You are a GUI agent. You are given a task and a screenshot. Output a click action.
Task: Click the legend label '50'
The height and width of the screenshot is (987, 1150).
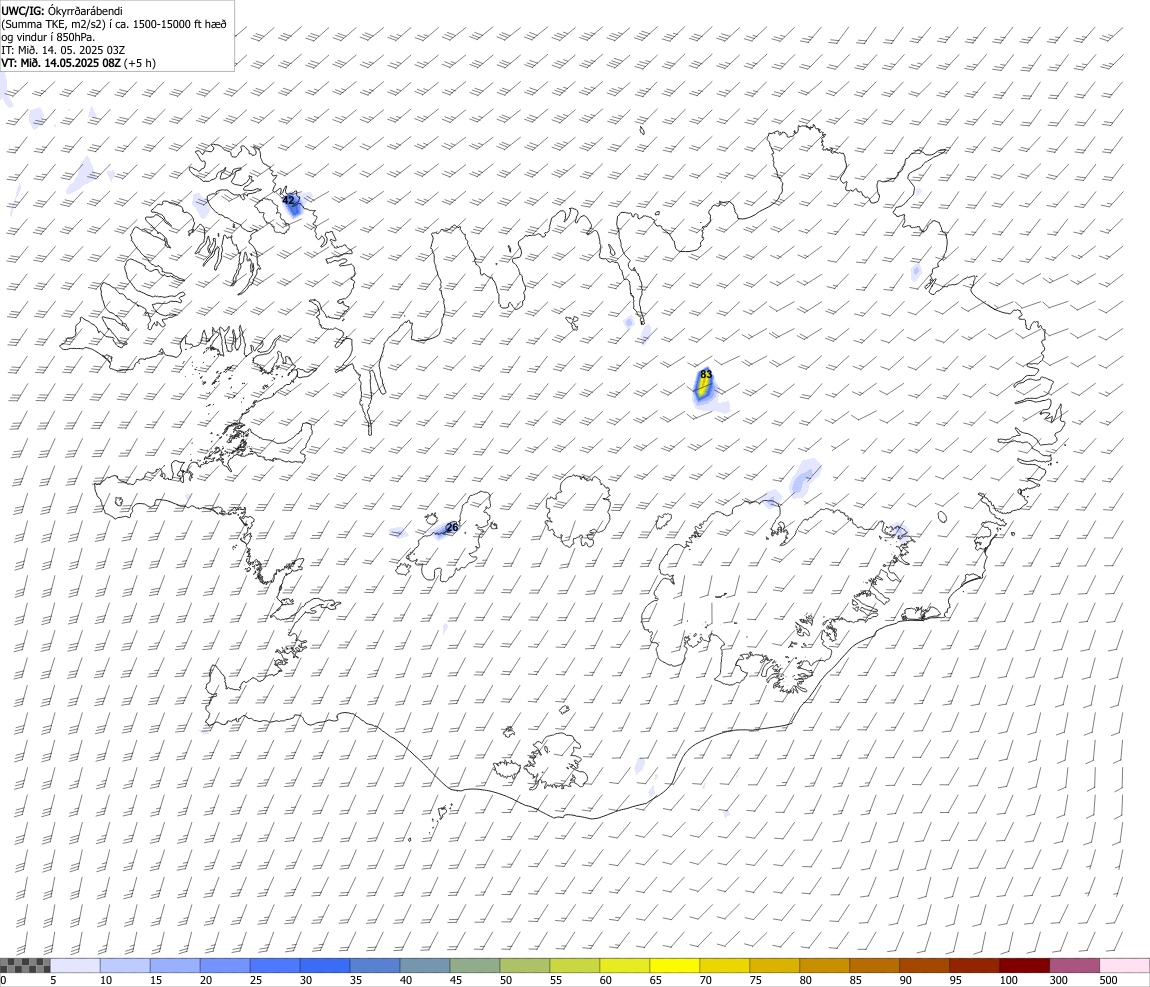[x=506, y=980]
